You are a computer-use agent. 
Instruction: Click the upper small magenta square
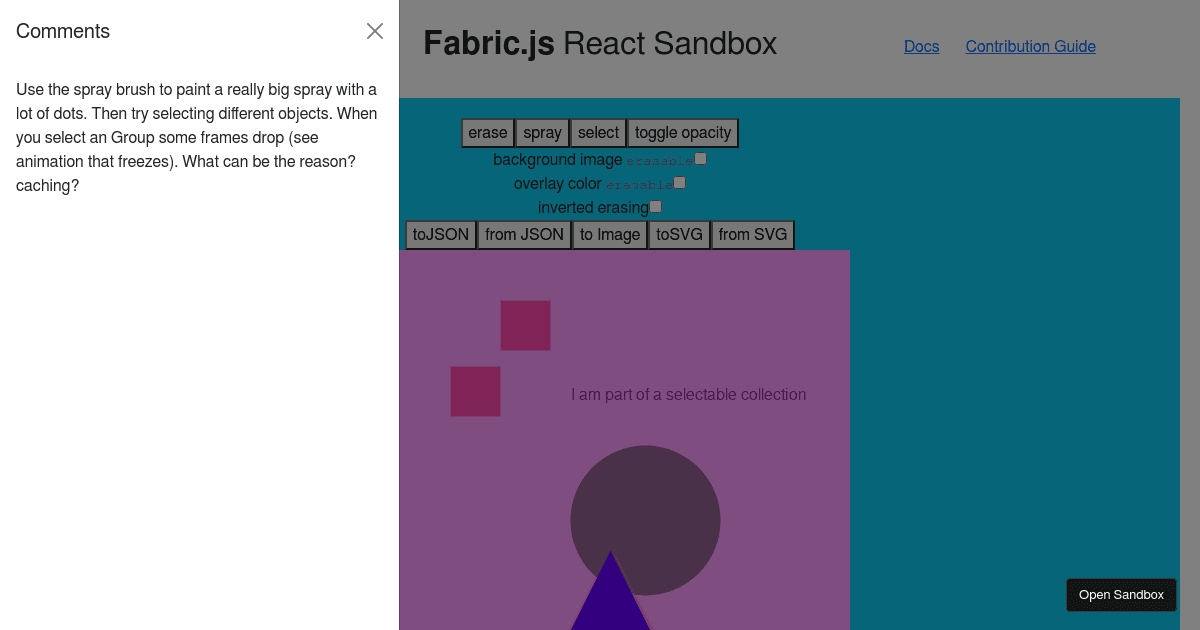525,325
